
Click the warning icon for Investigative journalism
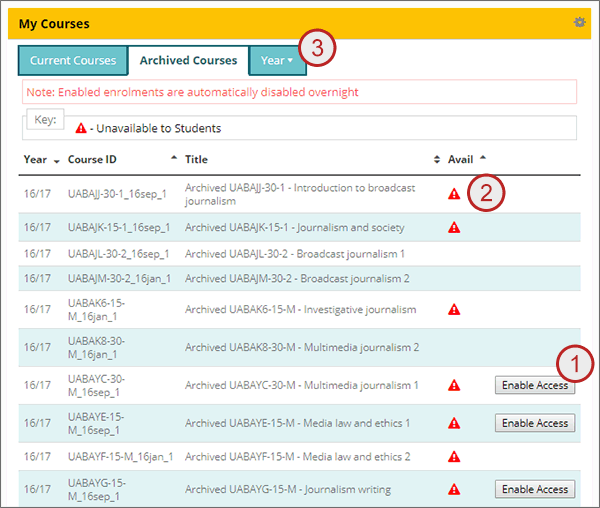[x=454, y=309]
